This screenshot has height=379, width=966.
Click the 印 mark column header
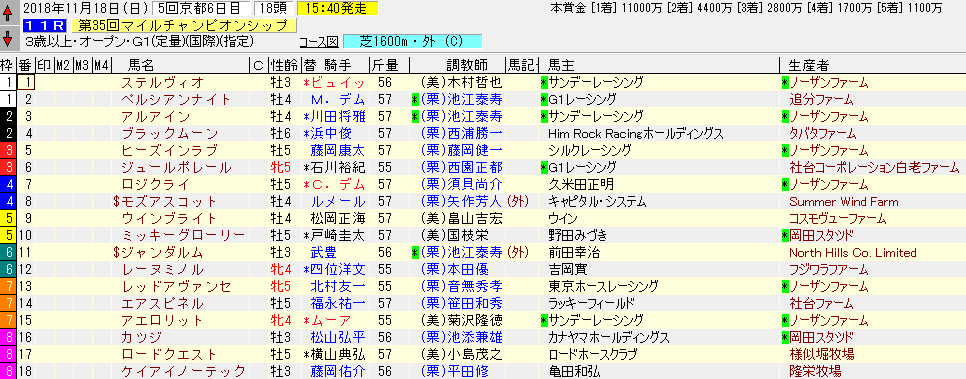[44, 65]
